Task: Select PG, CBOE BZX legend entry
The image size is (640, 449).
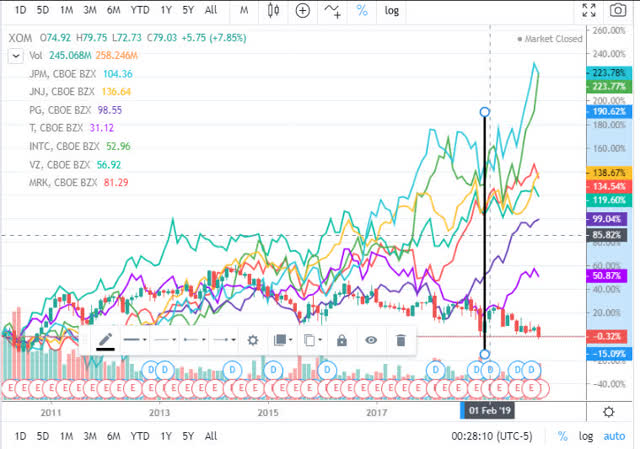Action: click(60, 110)
